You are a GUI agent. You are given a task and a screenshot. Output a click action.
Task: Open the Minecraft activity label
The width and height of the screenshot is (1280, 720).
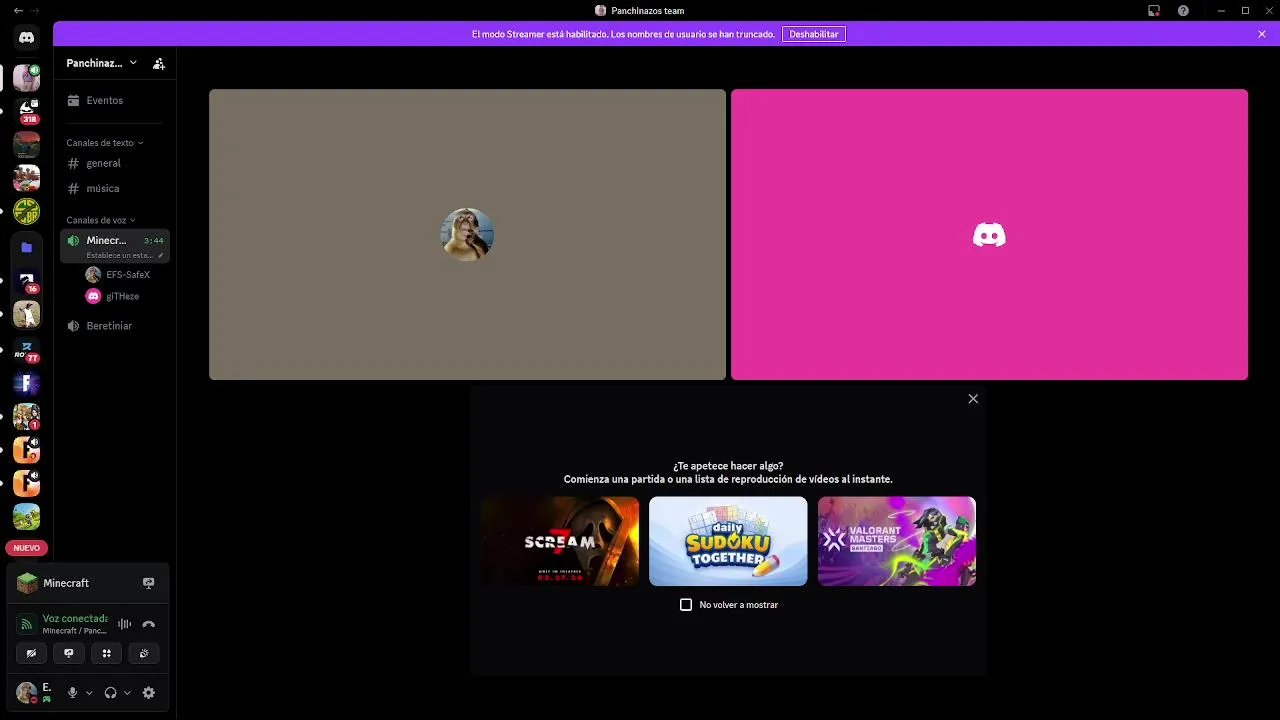66,583
